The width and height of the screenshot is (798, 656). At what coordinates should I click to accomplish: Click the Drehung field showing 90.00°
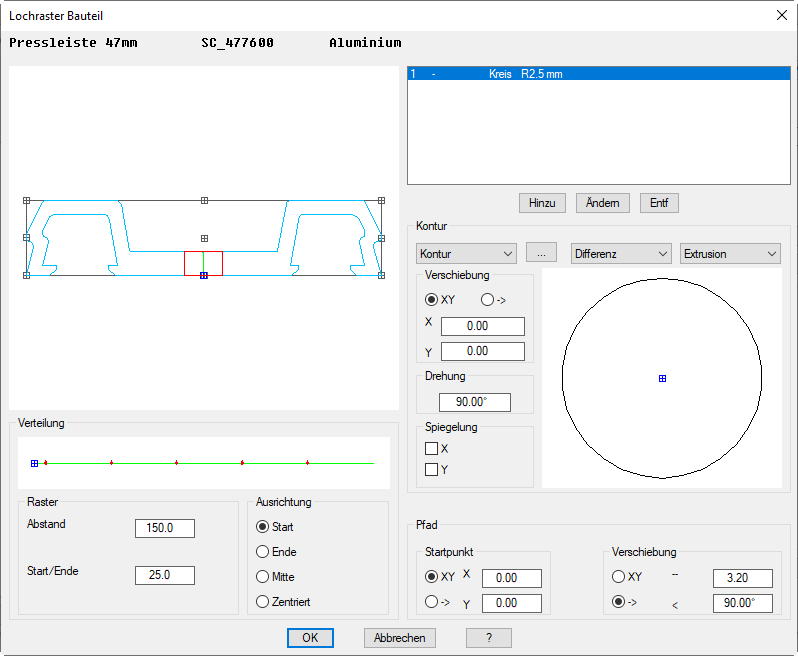point(475,402)
